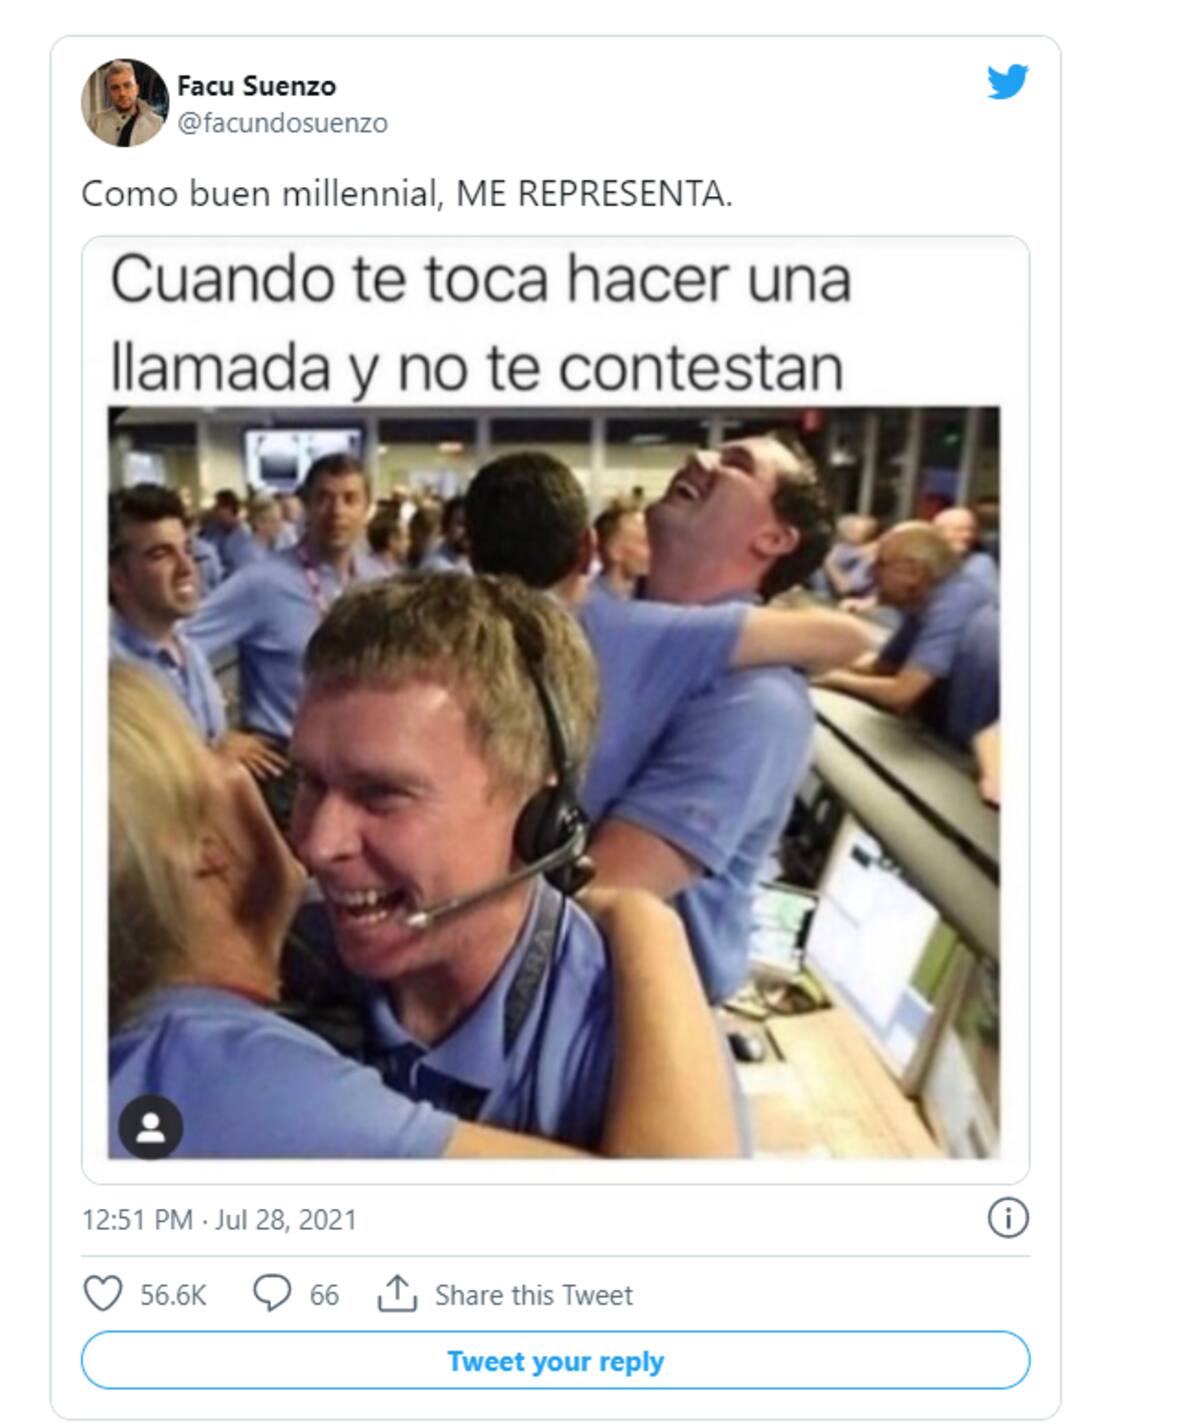This screenshot has width=1200, height=1428.
Task: Click the tweet text 'Como buen millennial'
Action: click(260, 194)
